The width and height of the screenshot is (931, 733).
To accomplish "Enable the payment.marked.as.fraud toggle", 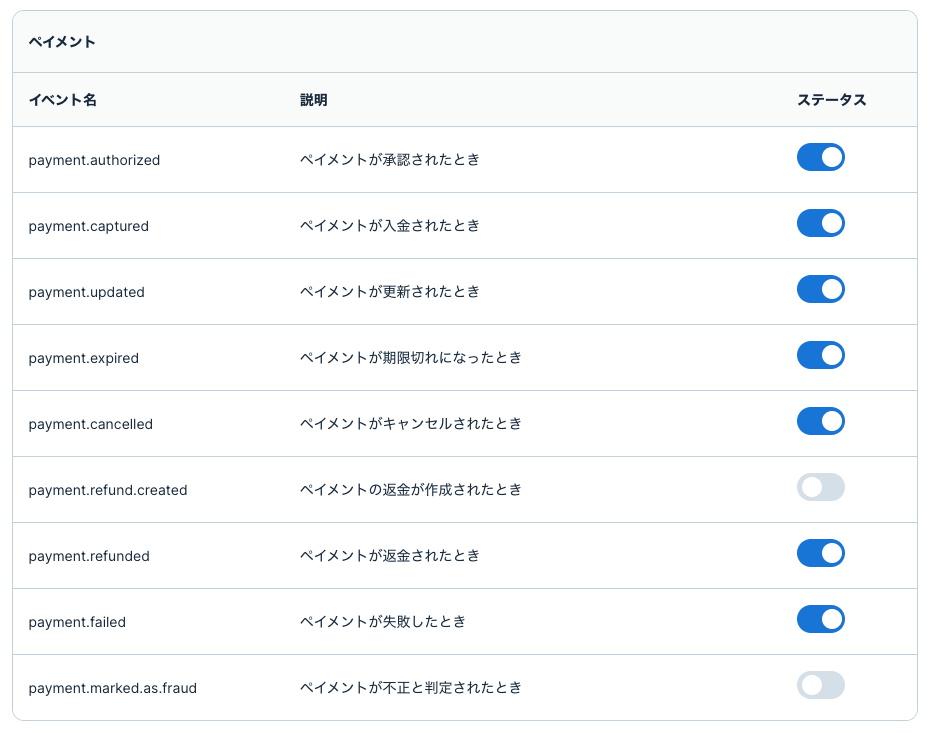I will [821, 685].
